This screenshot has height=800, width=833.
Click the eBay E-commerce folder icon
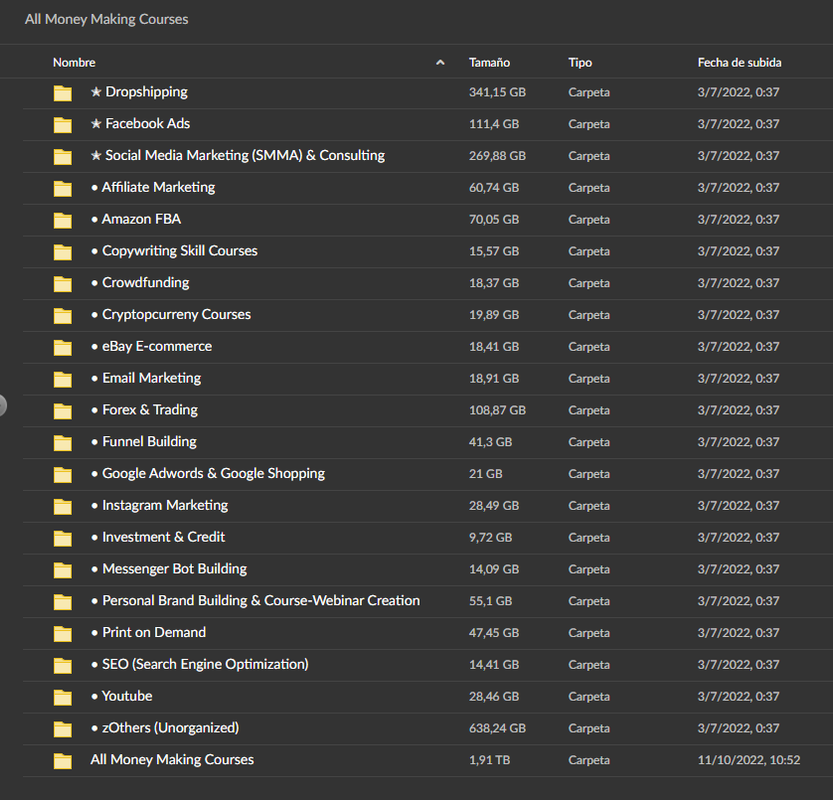pos(63,347)
